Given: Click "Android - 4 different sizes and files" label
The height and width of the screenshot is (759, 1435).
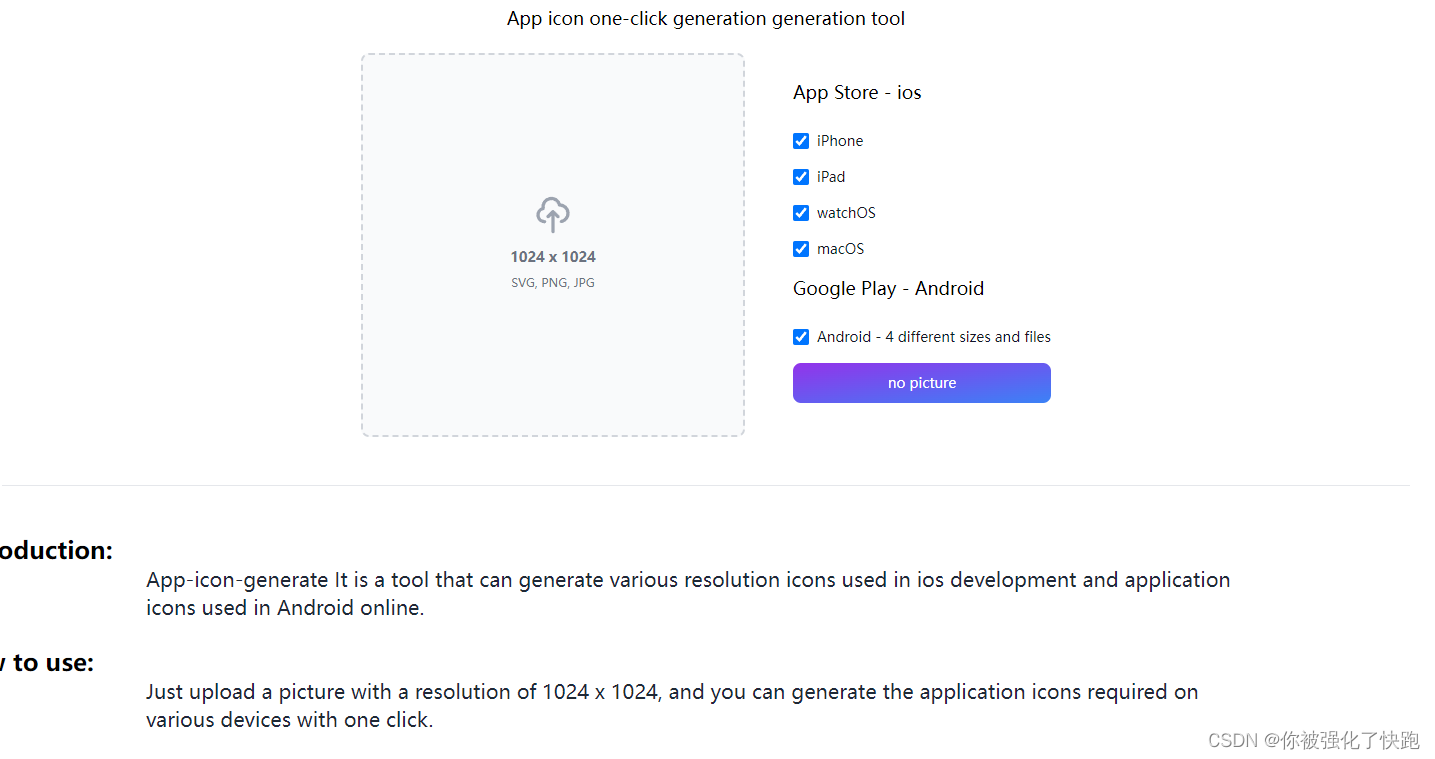Looking at the screenshot, I should (x=934, y=337).
